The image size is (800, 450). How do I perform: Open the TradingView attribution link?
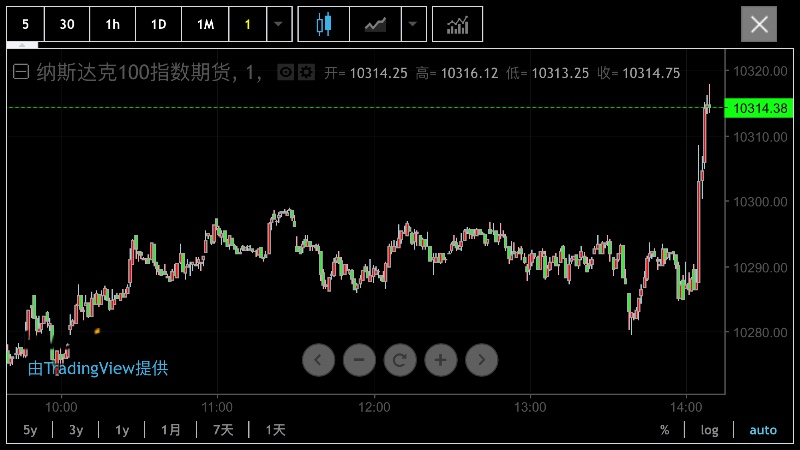[x=98, y=368]
